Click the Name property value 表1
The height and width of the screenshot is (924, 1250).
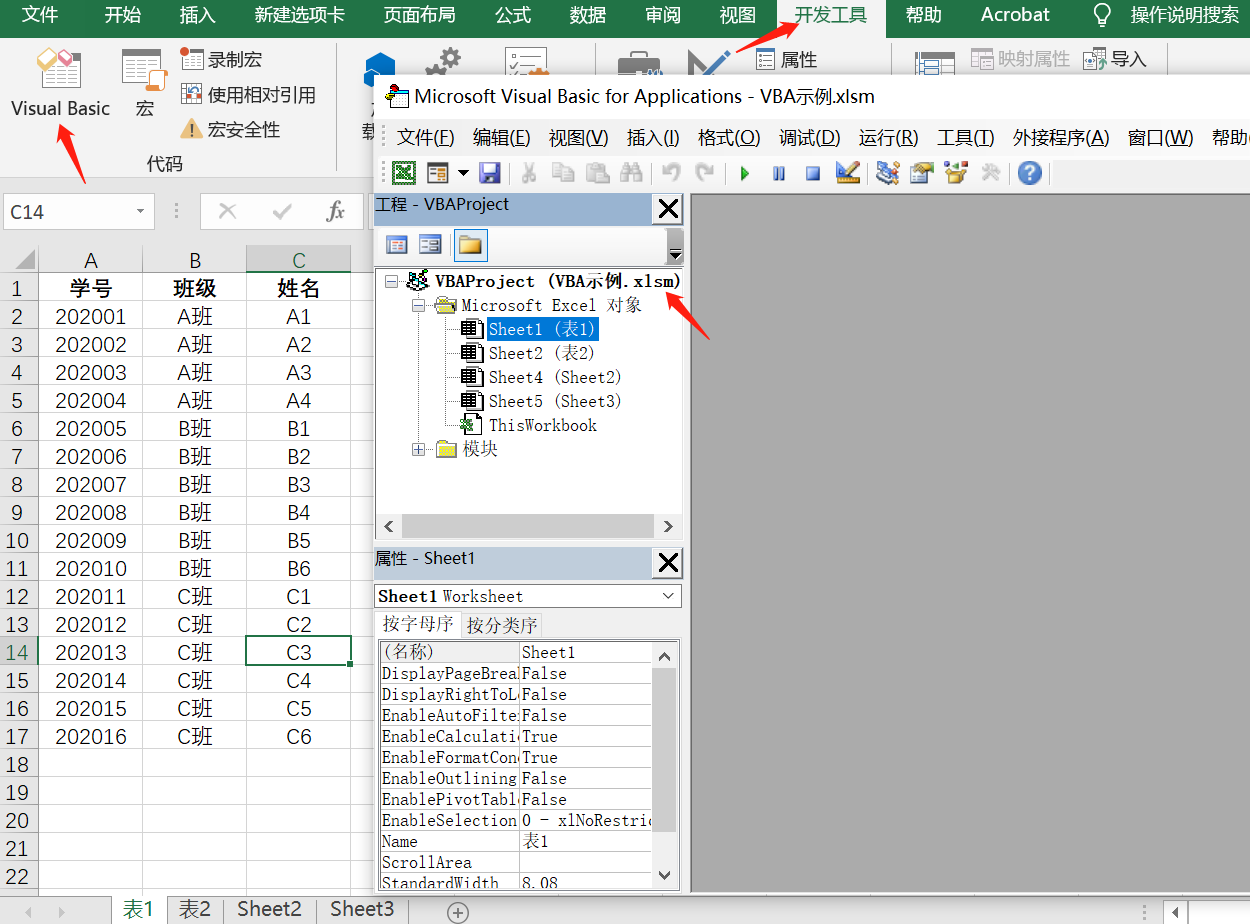[x=586, y=842]
